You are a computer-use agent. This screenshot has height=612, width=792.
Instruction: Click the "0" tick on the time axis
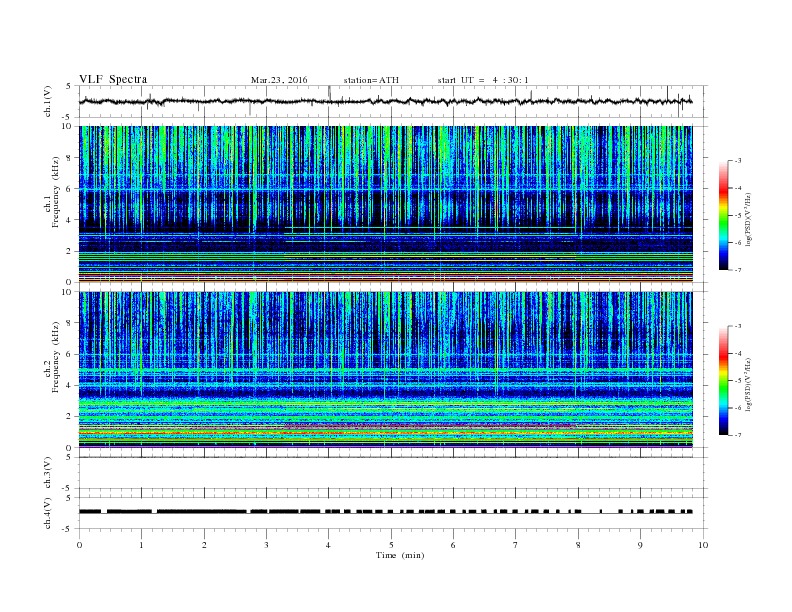pyautogui.click(x=79, y=545)
